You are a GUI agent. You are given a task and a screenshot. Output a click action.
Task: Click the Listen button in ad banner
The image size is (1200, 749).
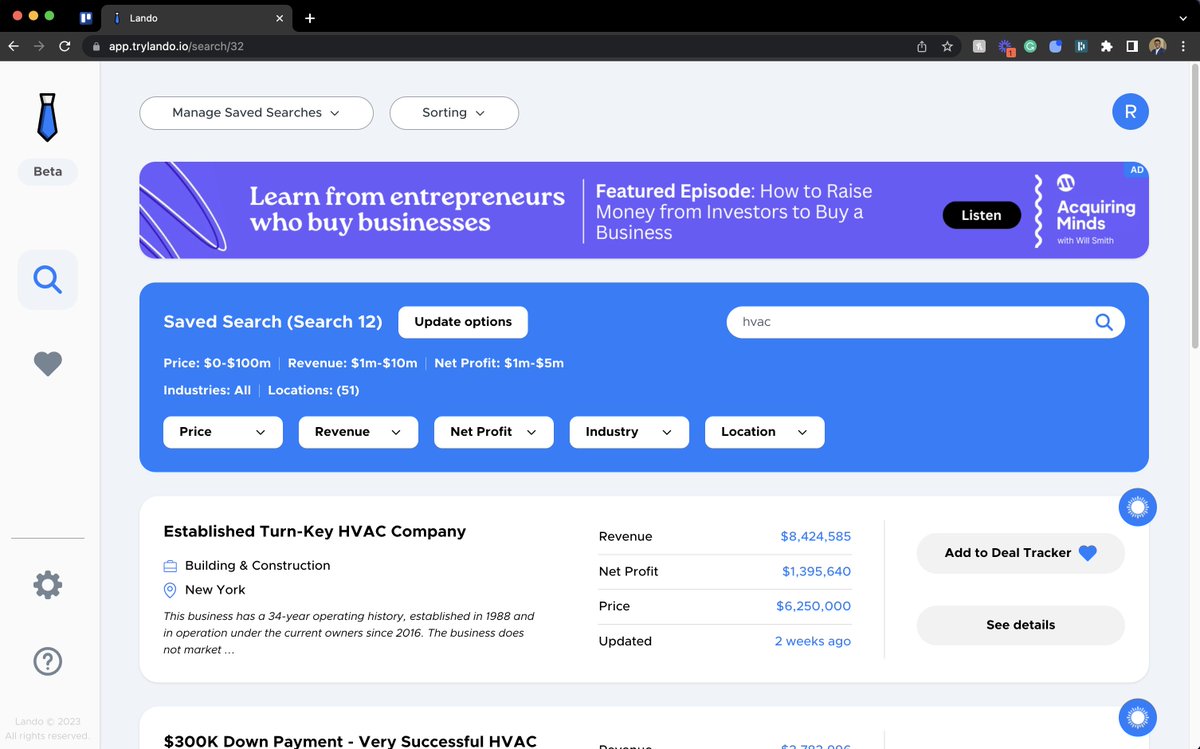coord(981,215)
